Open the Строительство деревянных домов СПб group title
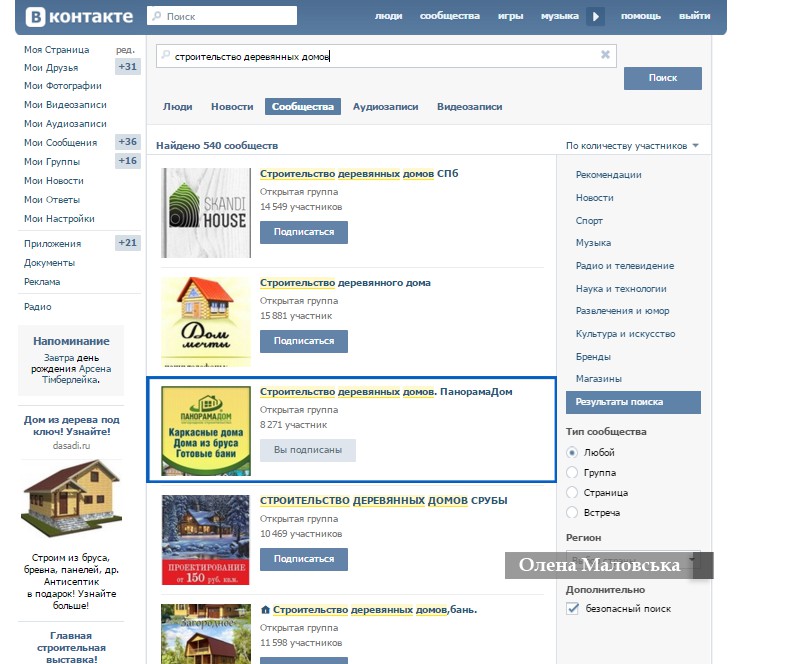The width and height of the screenshot is (790, 664). pyautogui.click(x=359, y=173)
